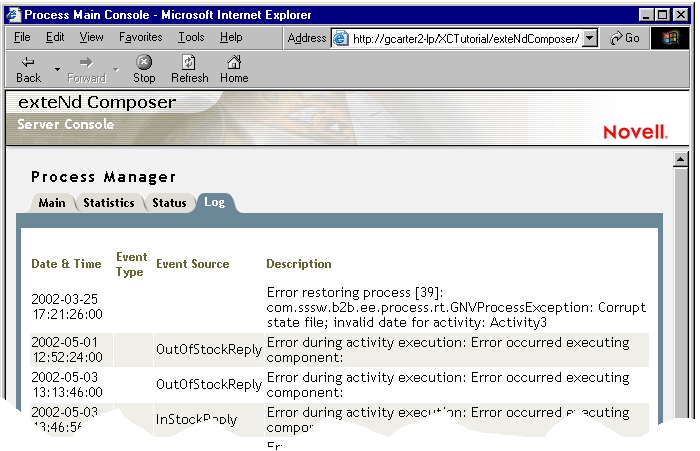Click the Process Manager heading
This screenshot has height=451, width=700.
tap(103, 177)
